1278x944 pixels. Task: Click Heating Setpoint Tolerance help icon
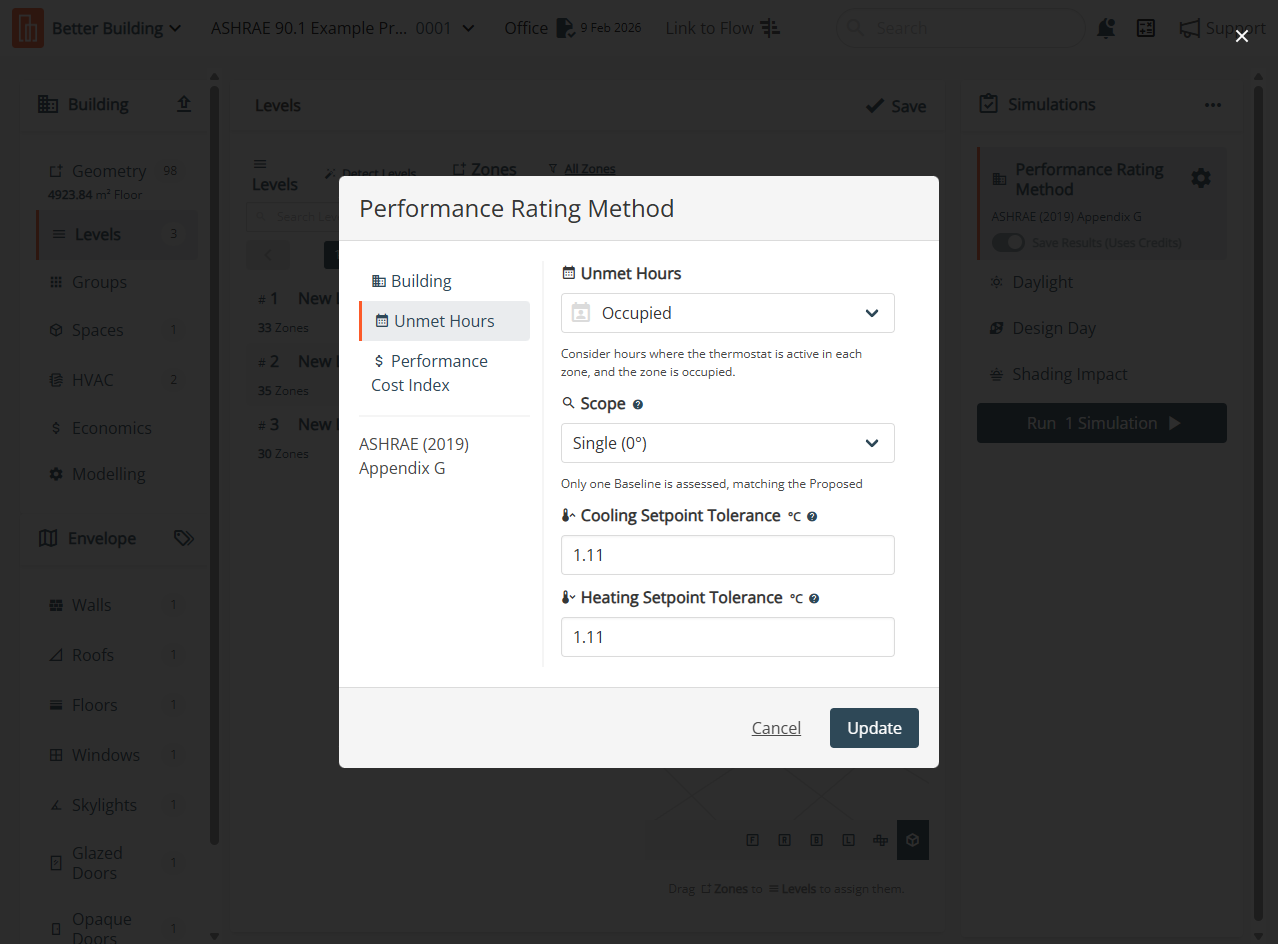tap(814, 599)
